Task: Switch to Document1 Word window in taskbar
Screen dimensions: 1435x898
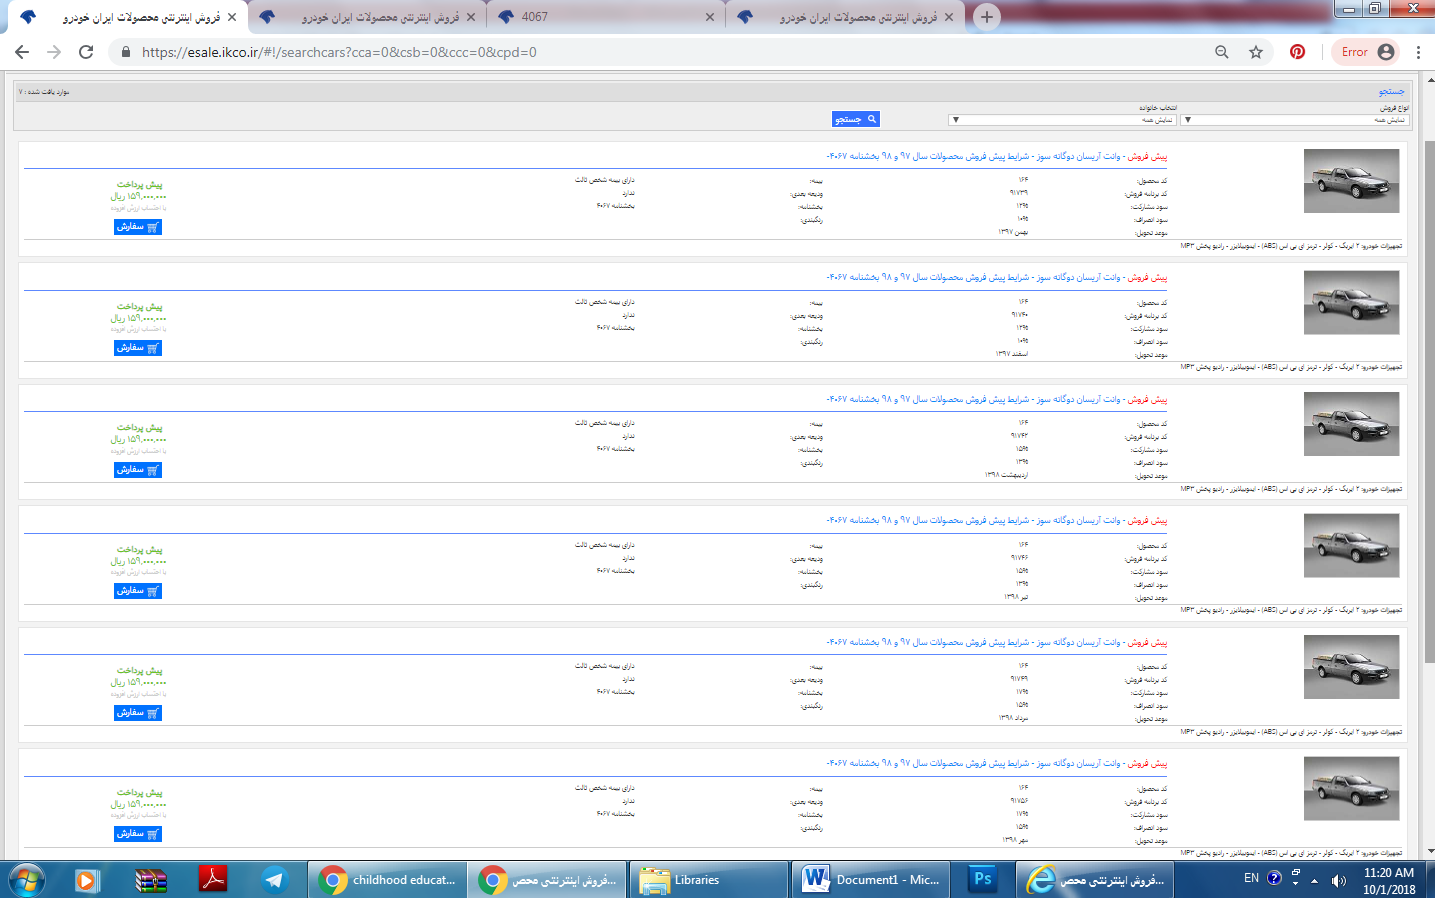Action: coord(872,880)
